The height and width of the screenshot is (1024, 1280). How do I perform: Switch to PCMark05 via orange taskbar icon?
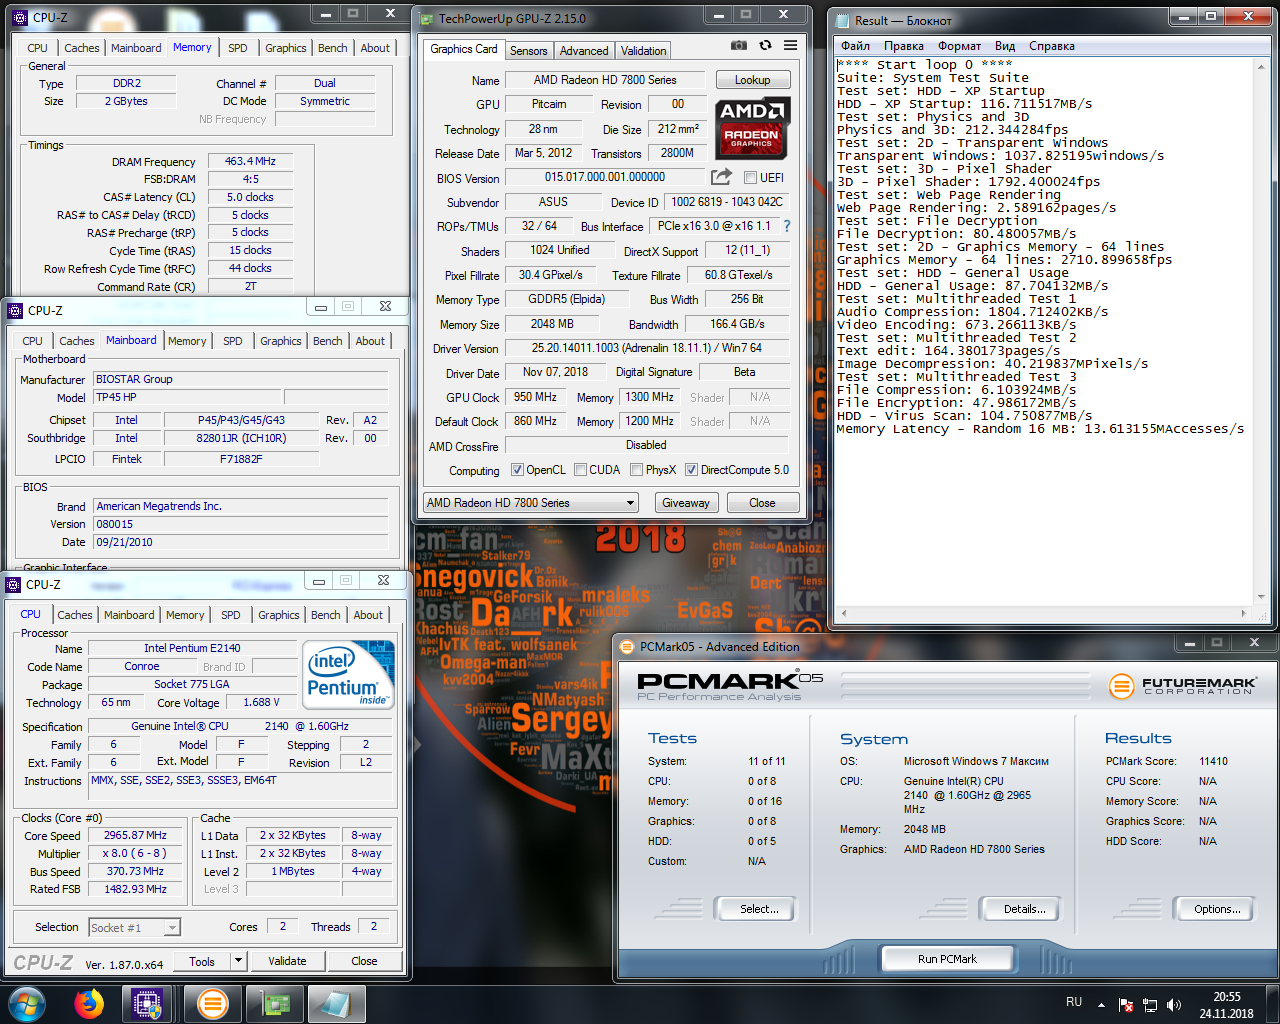pyautogui.click(x=212, y=1003)
